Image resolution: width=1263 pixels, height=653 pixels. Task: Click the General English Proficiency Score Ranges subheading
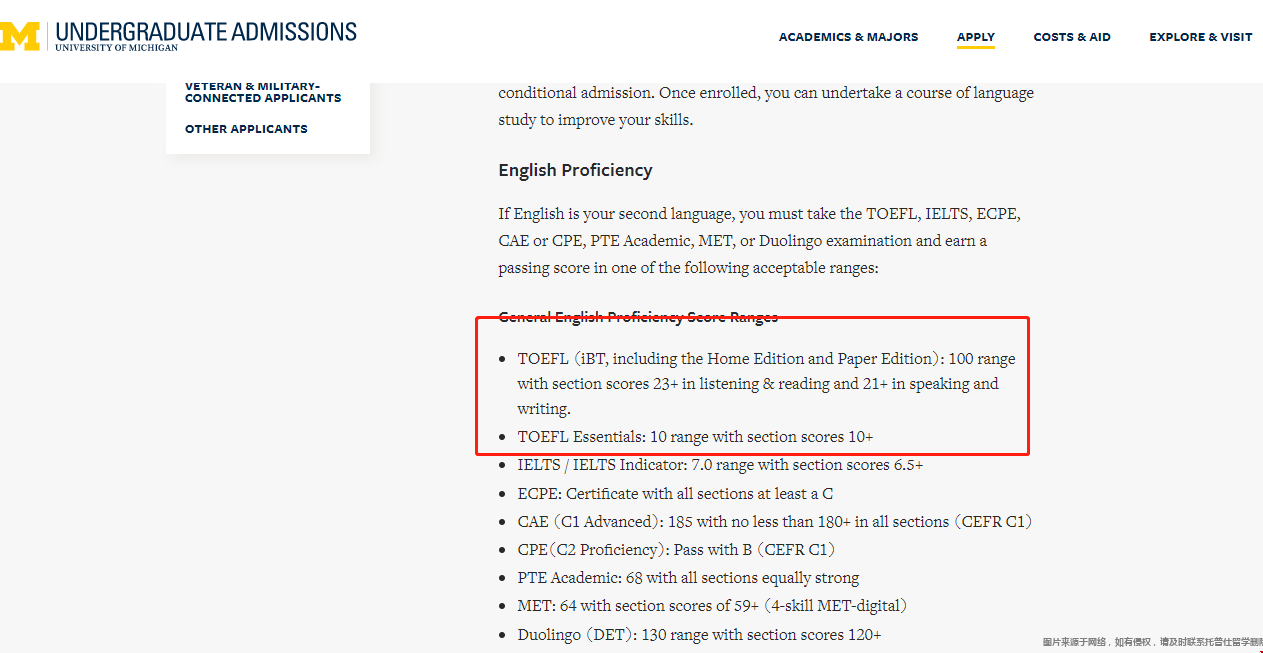tap(638, 317)
